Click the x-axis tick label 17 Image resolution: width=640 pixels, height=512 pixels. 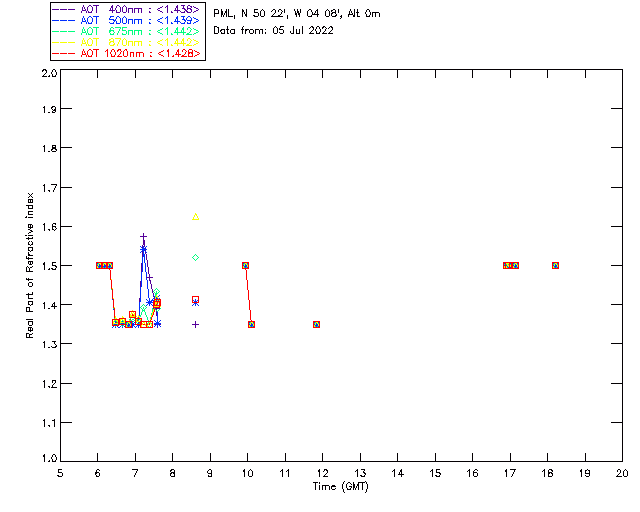(x=510, y=473)
